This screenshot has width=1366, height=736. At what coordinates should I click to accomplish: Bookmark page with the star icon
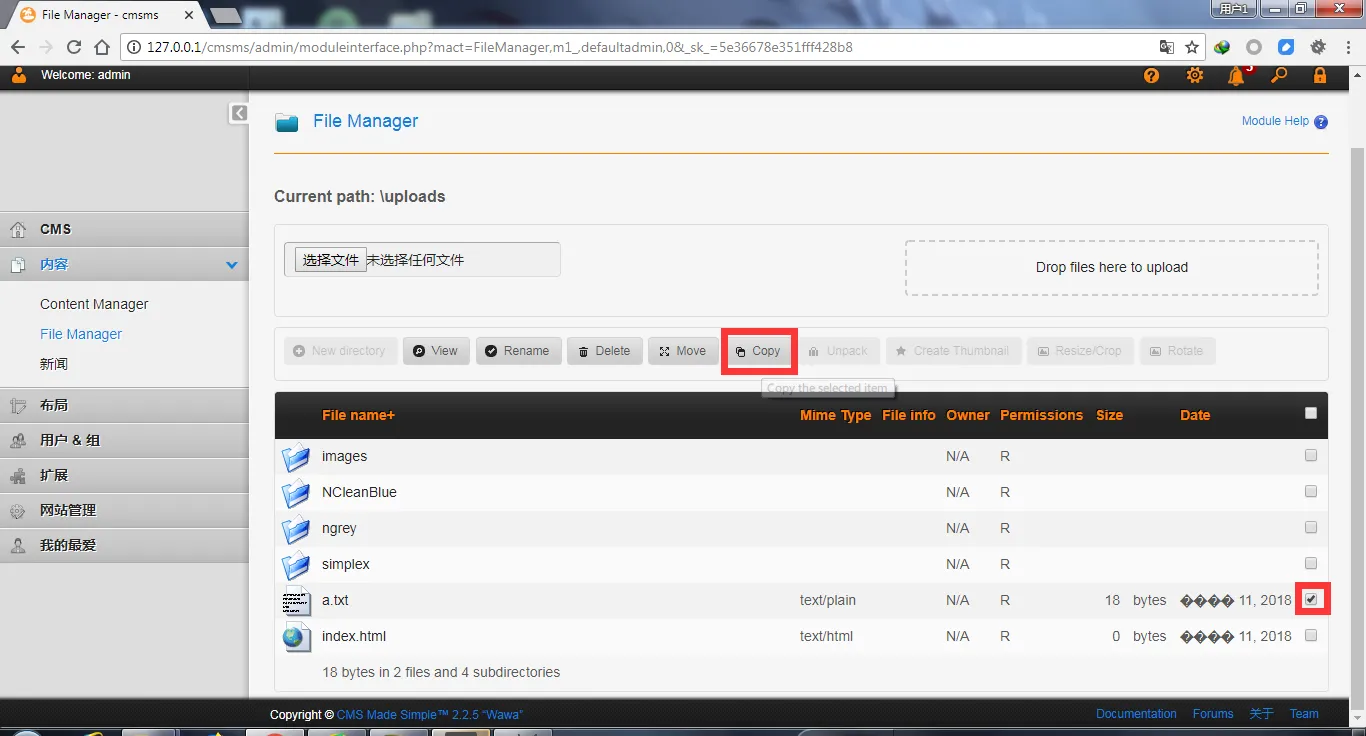[x=1192, y=47]
